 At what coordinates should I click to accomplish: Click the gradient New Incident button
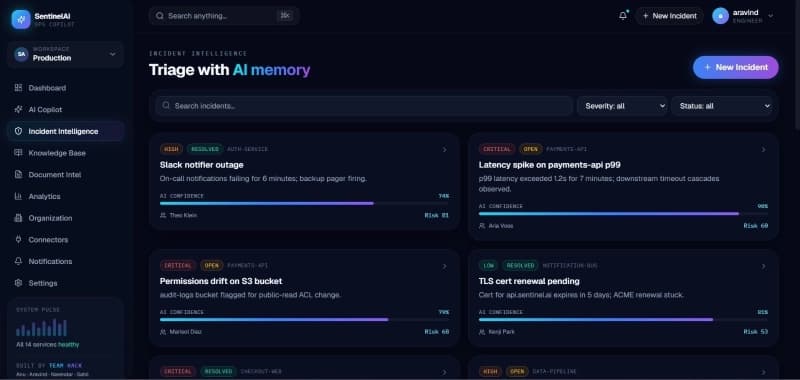click(736, 67)
